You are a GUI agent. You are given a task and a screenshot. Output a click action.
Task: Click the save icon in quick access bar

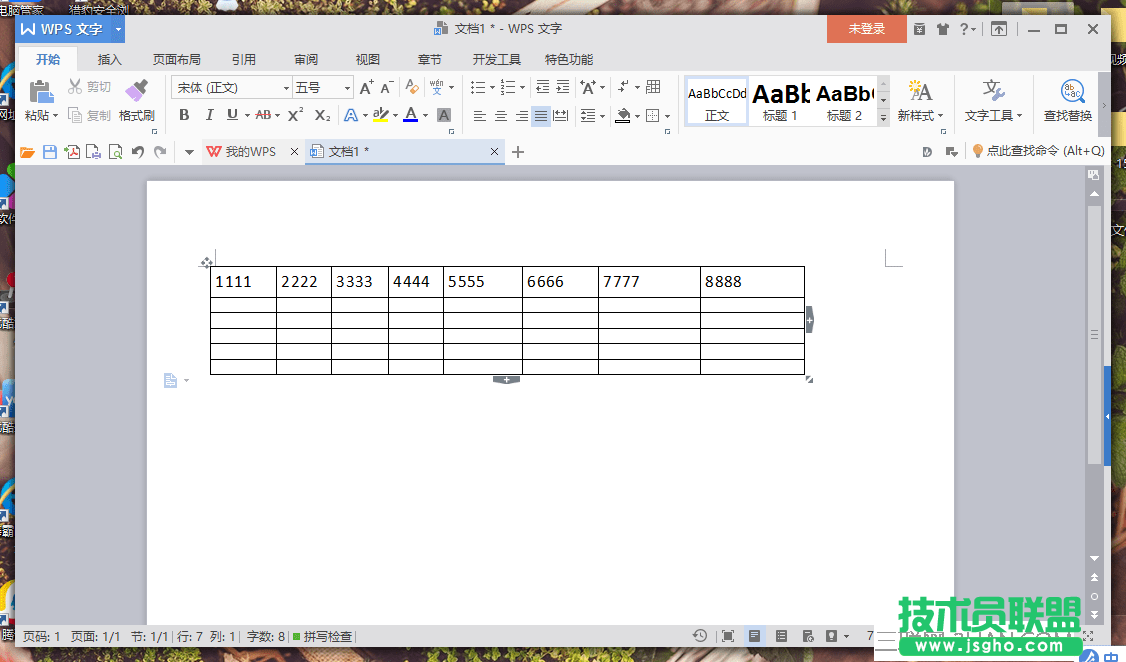click(49, 152)
